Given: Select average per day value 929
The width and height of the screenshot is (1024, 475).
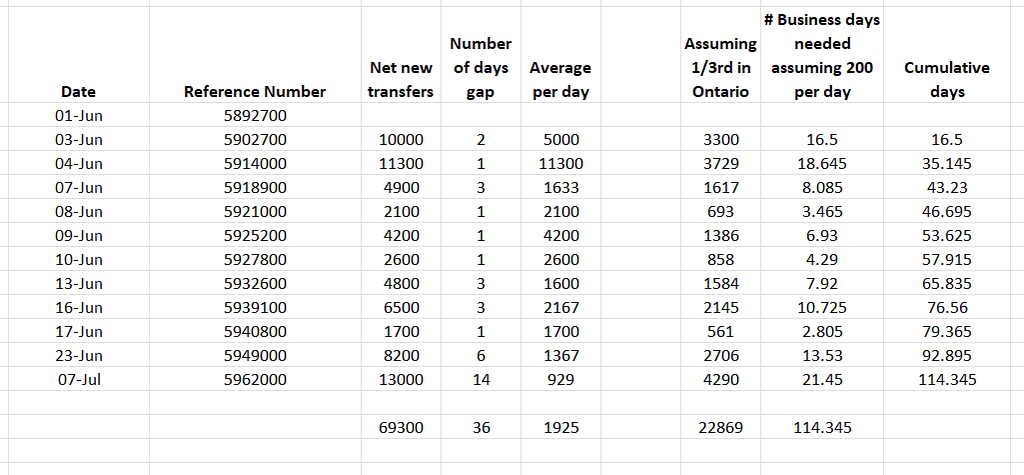Looking at the screenshot, I should coord(561,380).
